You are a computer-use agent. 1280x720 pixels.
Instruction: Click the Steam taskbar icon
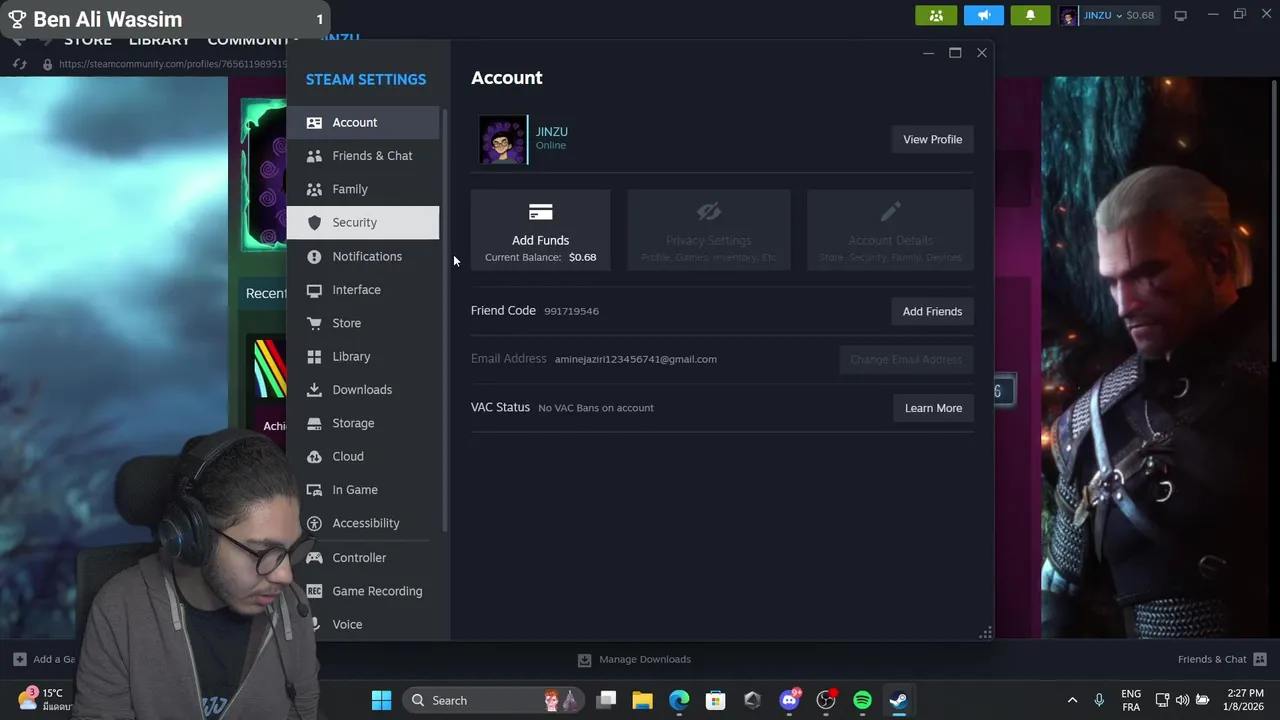pyautogui.click(x=899, y=700)
